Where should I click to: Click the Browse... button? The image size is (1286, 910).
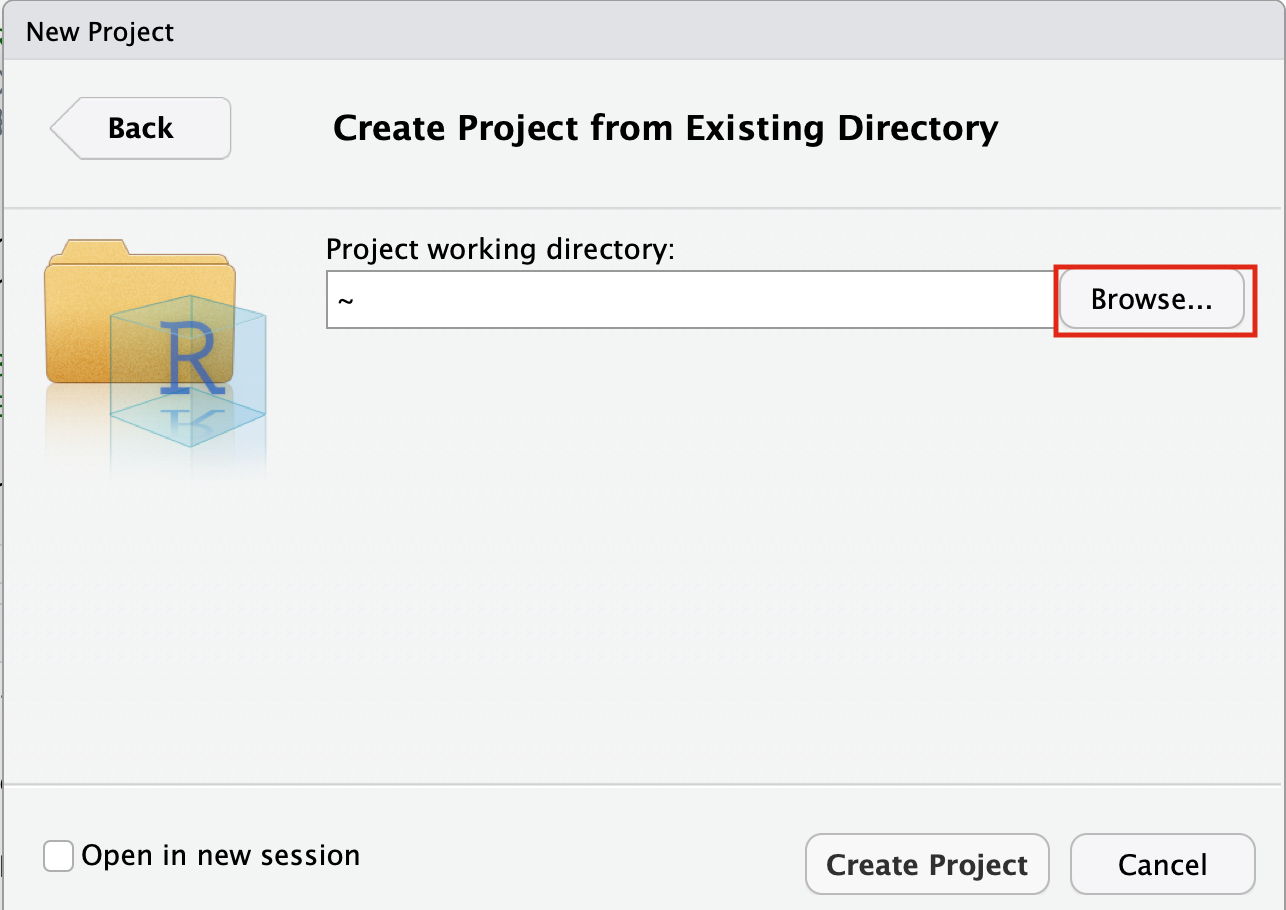click(x=1151, y=300)
